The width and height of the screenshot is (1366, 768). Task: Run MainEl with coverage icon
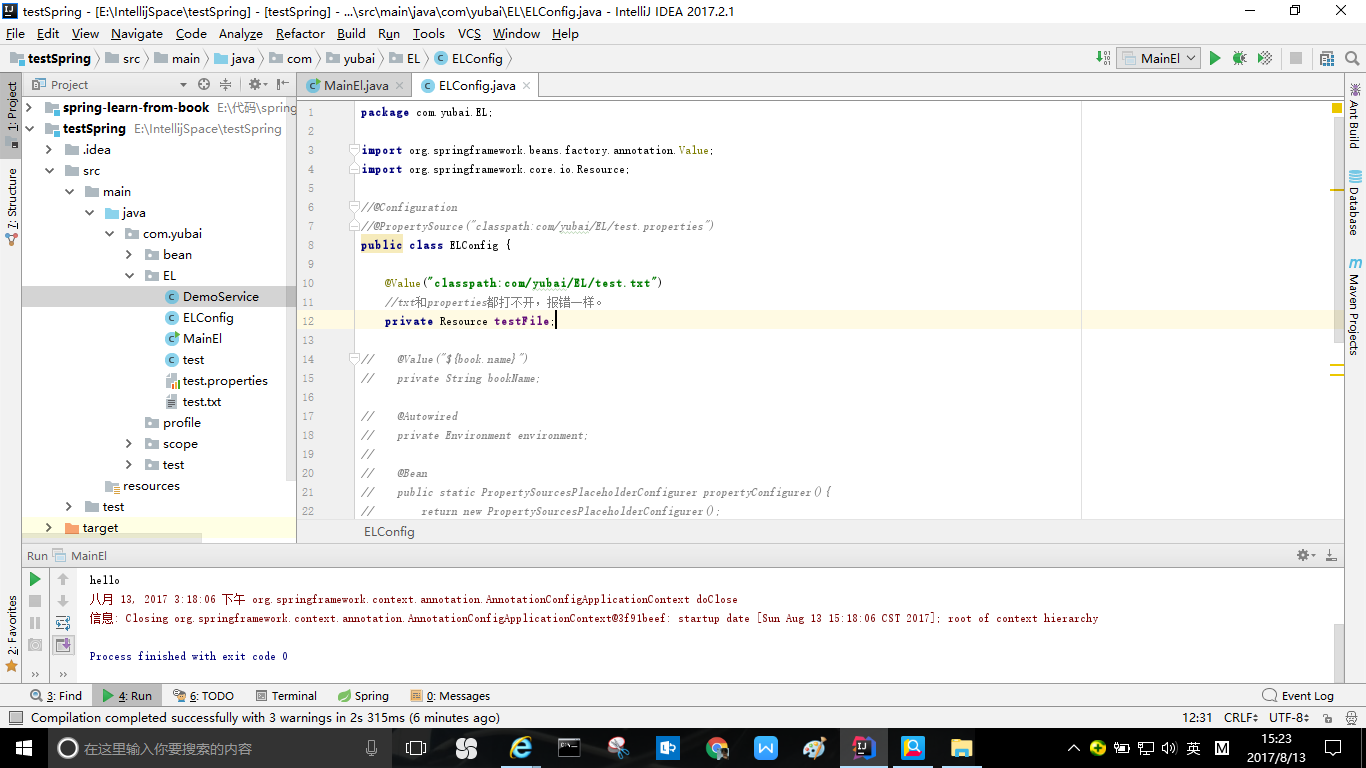pos(1265,59)
